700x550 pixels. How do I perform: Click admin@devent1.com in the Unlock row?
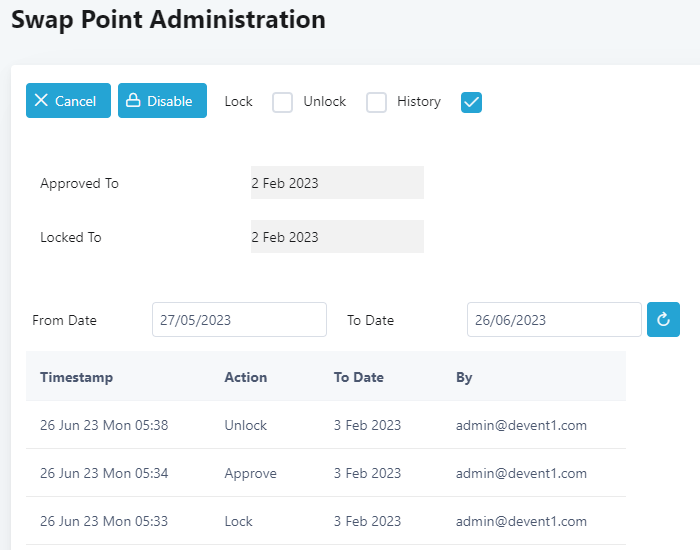click(521, 425)
